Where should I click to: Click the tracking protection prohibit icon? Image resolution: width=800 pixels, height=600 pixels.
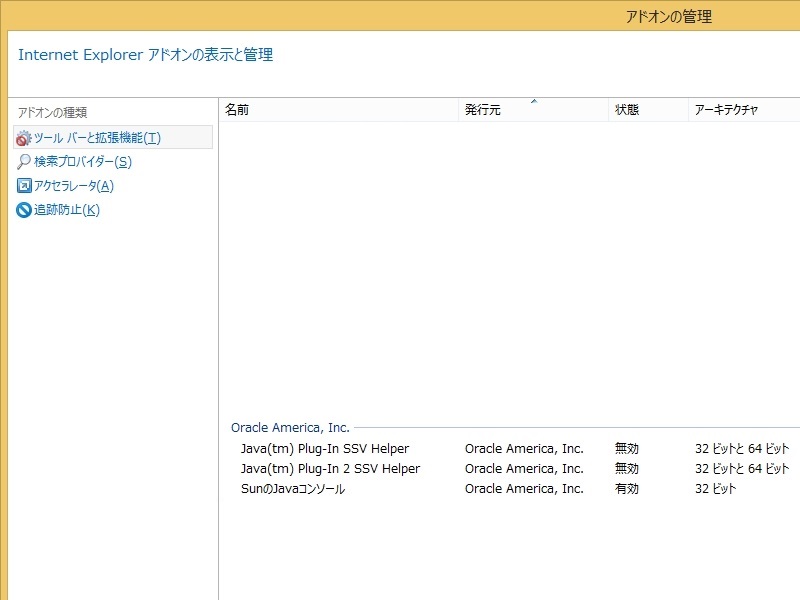(x=24, y=210)
